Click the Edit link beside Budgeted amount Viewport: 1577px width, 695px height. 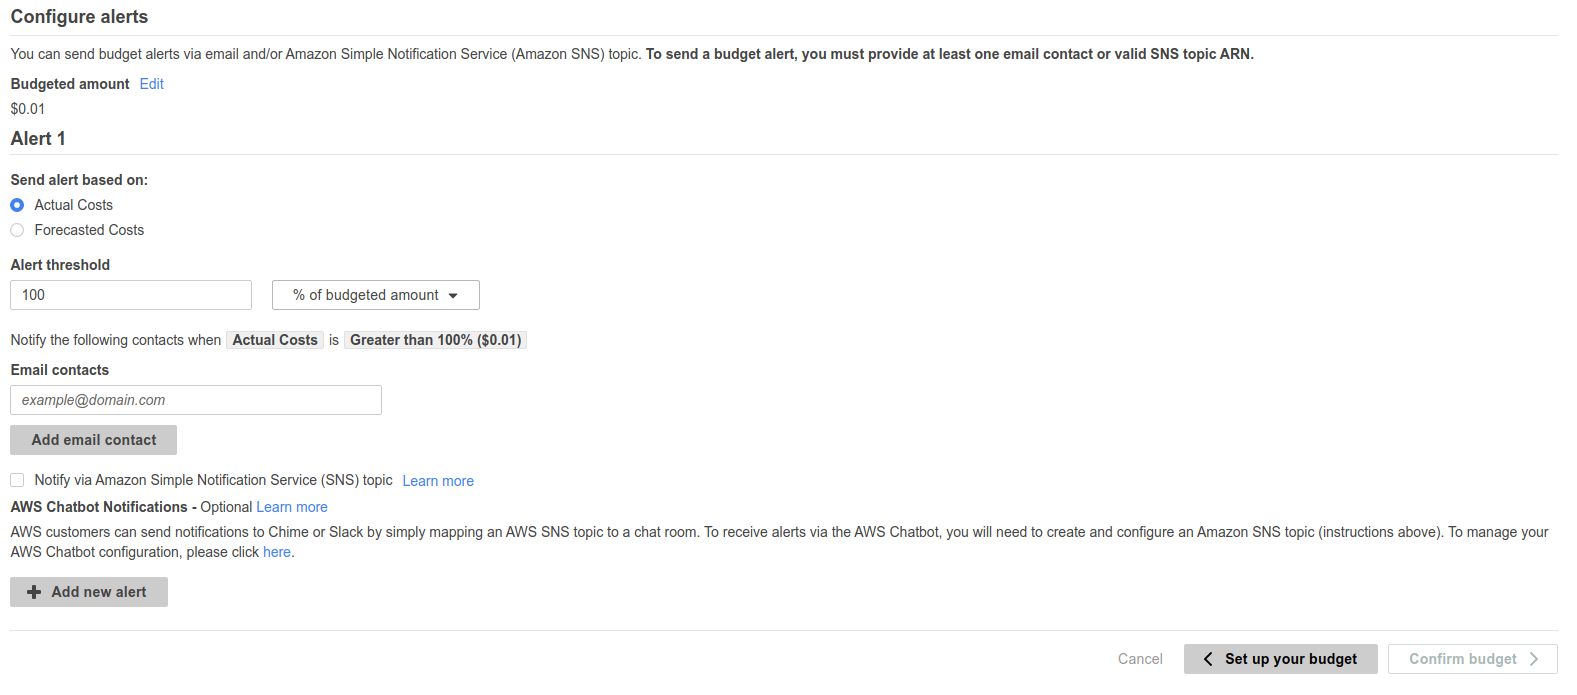click(x=152, y=84)
